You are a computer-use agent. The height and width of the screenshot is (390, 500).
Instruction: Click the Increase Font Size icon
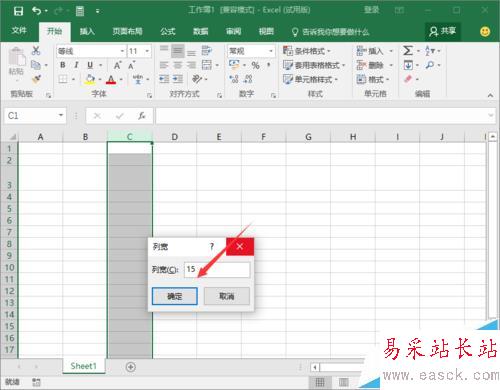click(118, 65)
